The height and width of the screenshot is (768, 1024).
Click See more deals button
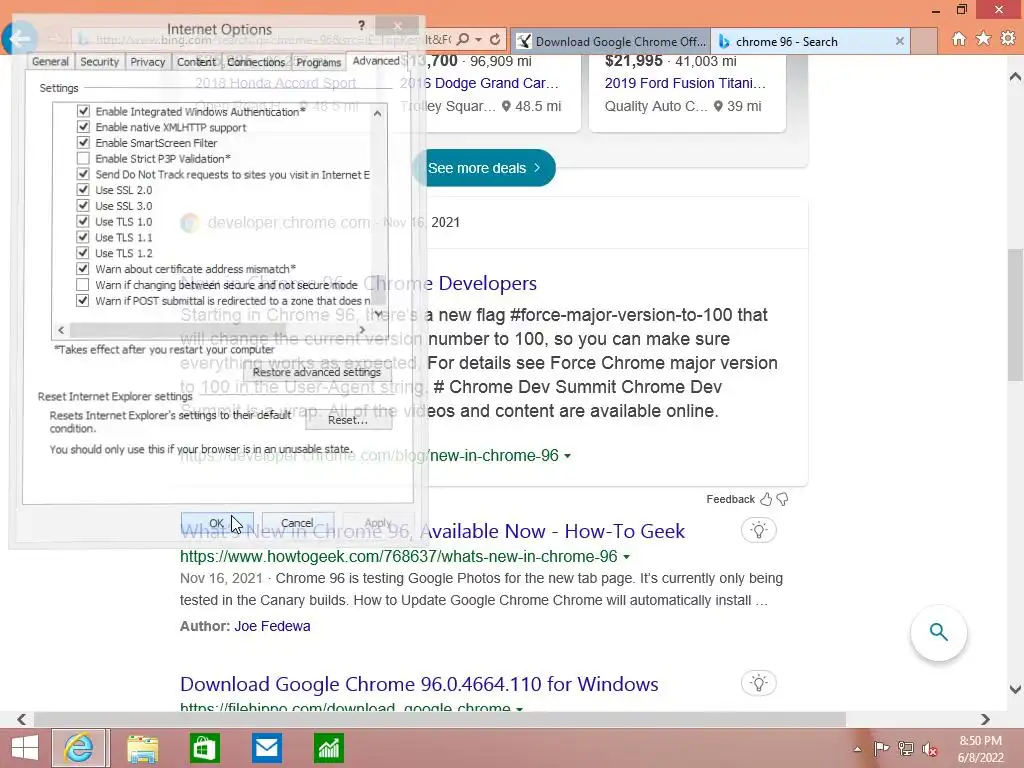[x=484, y=168]
